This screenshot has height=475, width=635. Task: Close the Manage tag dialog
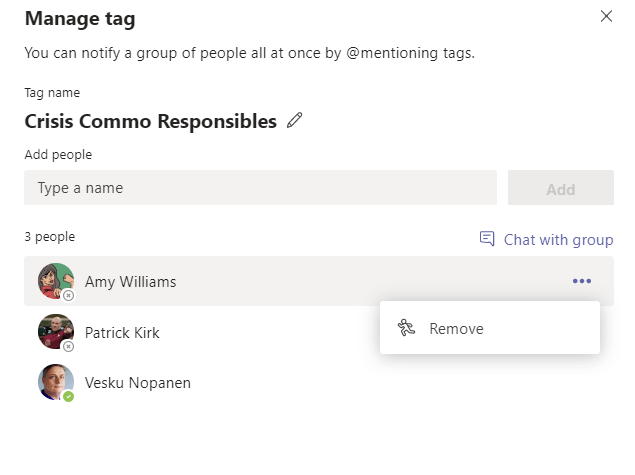click(x=605, y=16)
